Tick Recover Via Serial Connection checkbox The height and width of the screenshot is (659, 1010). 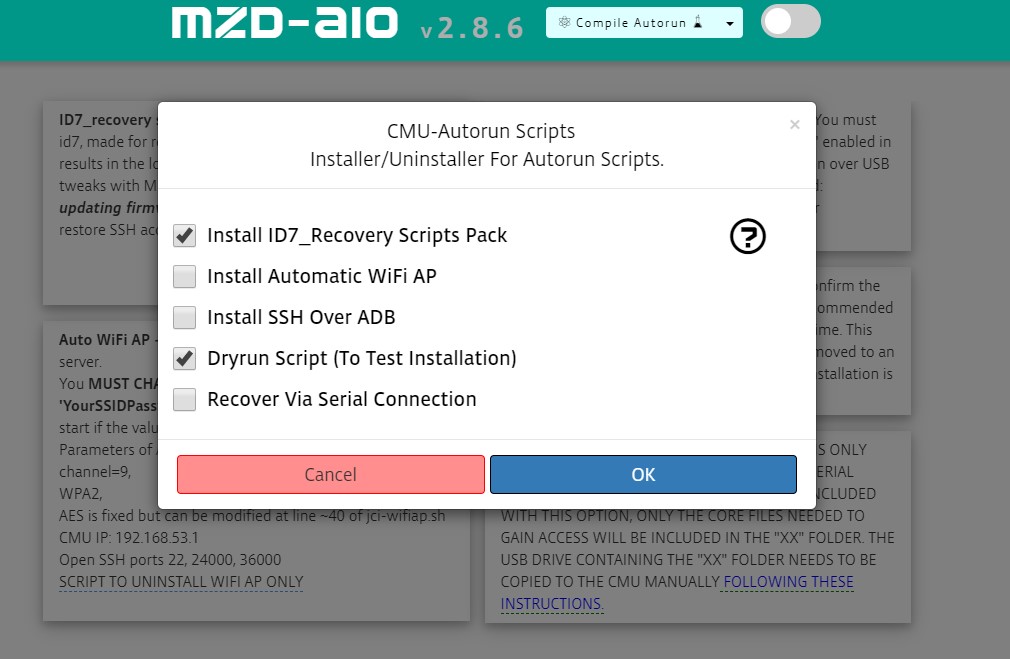(x=184, y=400)
